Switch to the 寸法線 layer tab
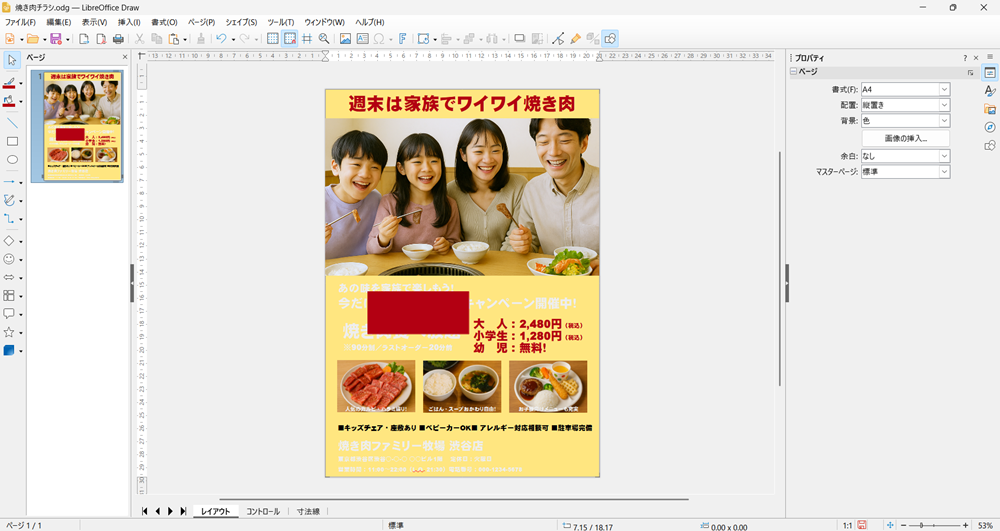 point(308,511)
